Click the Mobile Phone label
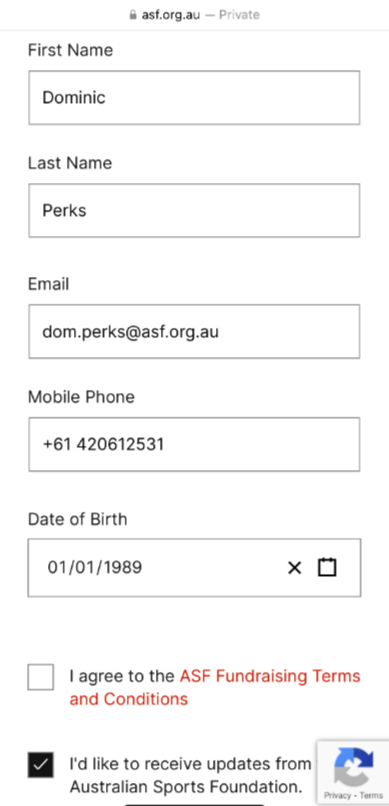Viewport: 389px width, 806px height. point(81,397)
